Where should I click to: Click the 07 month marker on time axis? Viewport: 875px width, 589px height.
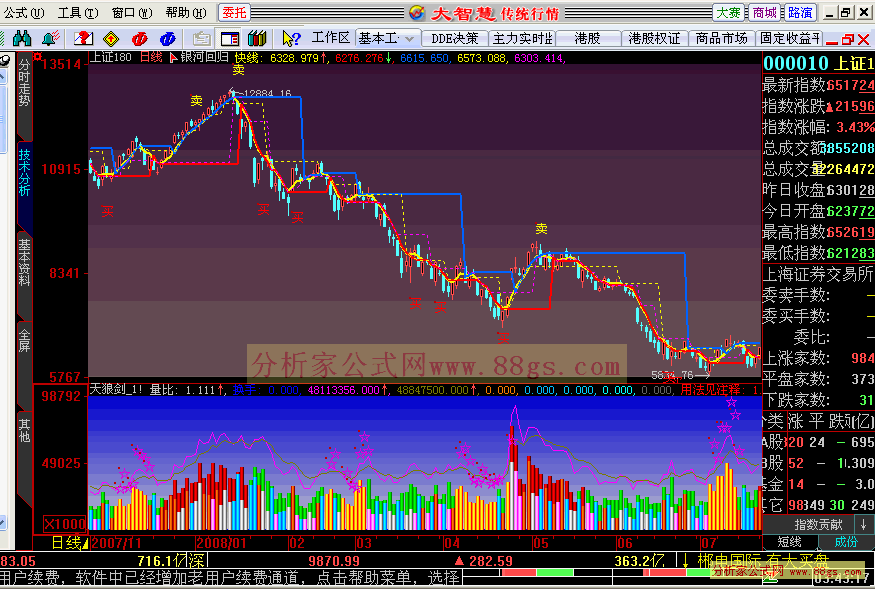tap(709, 543)
